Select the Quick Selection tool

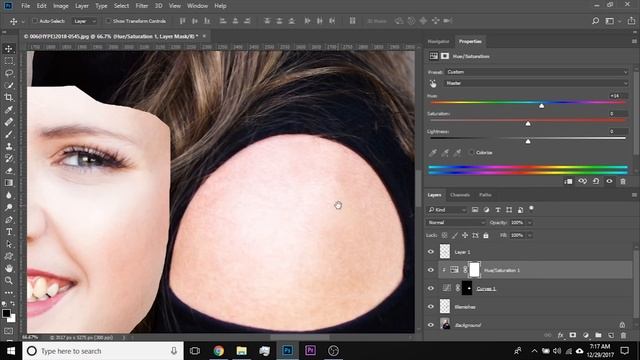(9, 85)
